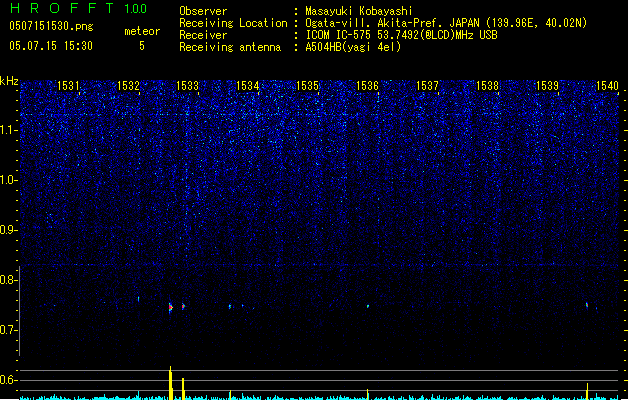Click the 'meteor' count label
Image resolution: width=629 pixels, height=400 pixels.
coord(142,31)
